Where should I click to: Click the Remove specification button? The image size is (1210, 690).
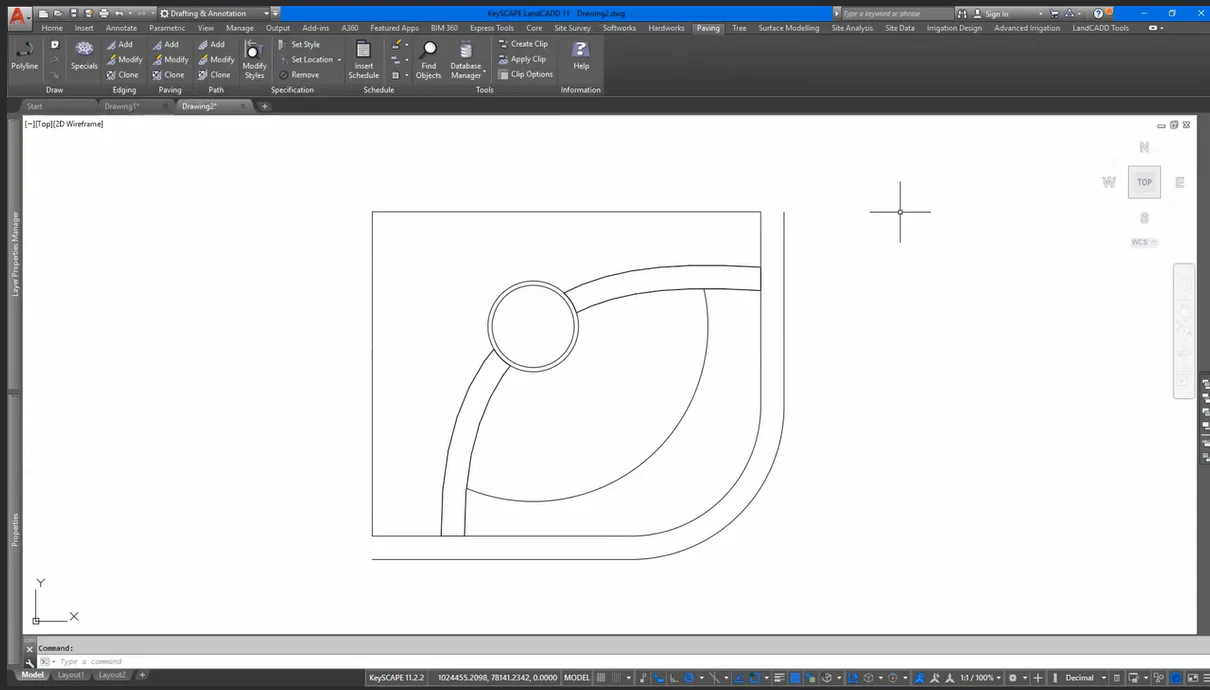point(303,74)
